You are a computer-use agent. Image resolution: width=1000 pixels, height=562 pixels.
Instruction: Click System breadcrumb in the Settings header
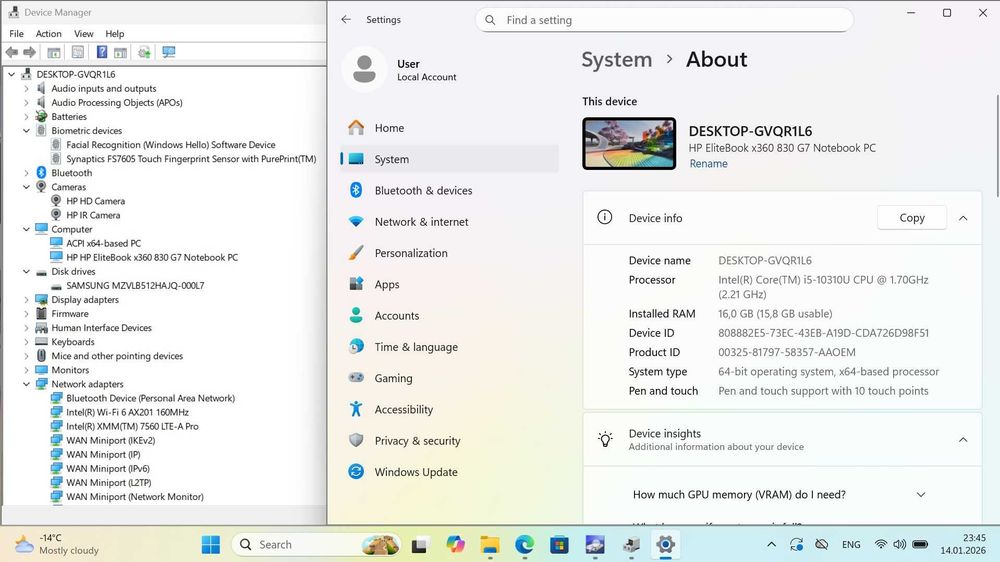(x=617, y=59)
